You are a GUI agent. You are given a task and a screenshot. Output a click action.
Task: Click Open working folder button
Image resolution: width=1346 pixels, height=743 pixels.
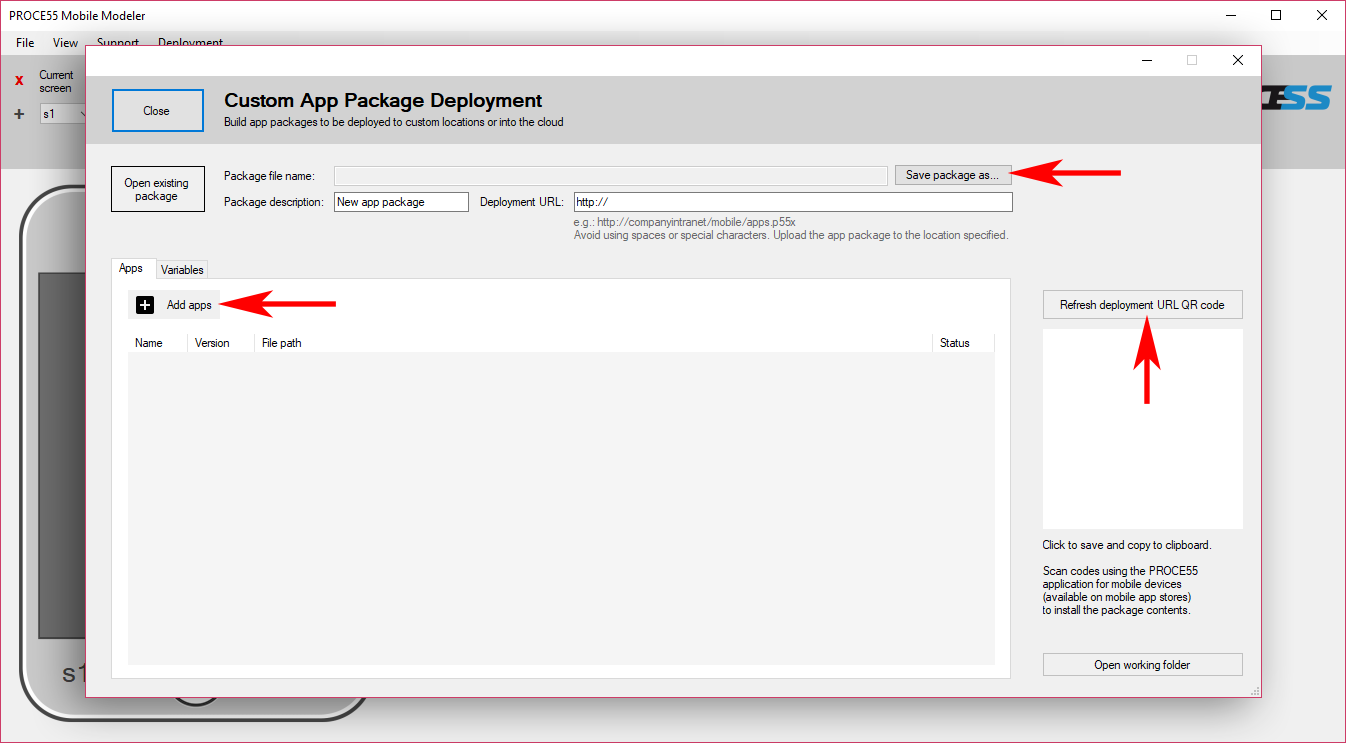coord(1142,665)
